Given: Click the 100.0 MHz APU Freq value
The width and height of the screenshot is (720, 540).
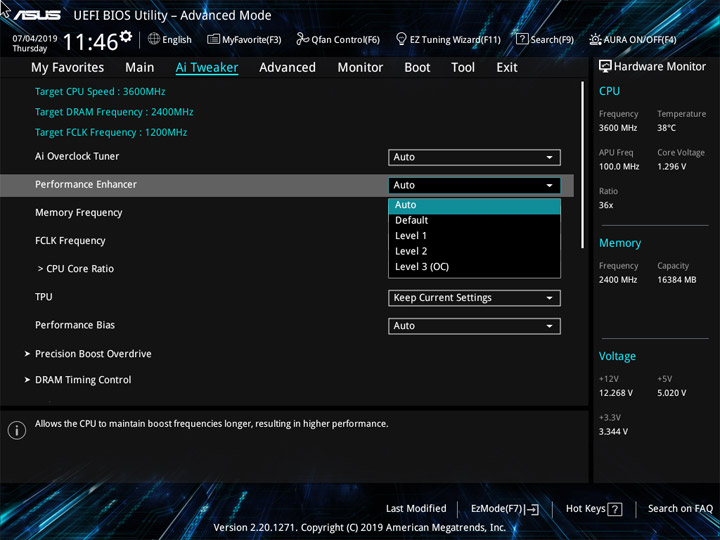Looking at the screenshot, I should (619, 167).
